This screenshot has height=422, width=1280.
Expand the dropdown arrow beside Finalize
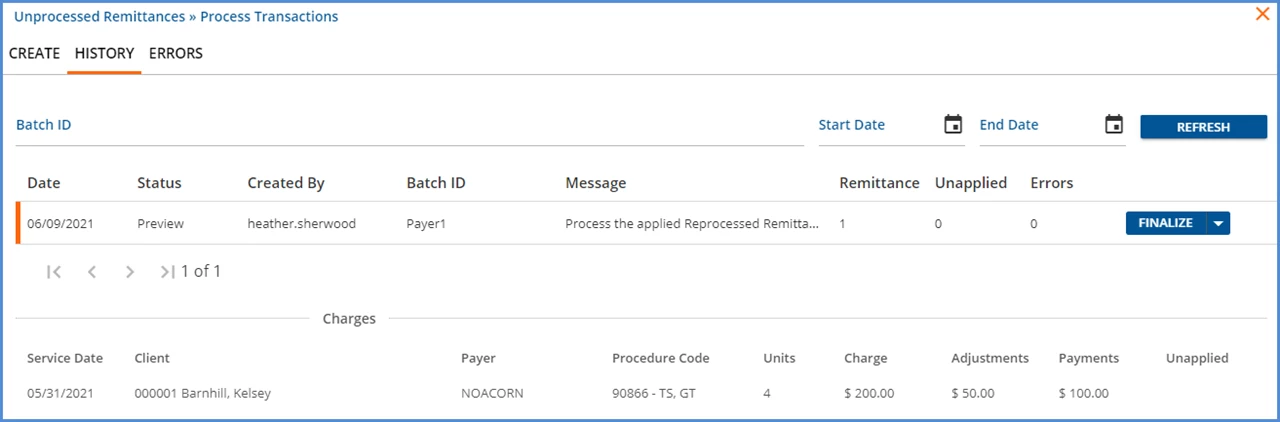[1217, 224]
